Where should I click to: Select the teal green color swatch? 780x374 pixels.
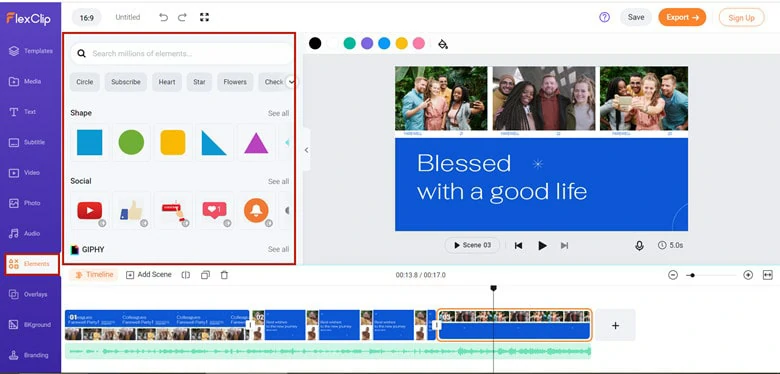pos(350,43)
